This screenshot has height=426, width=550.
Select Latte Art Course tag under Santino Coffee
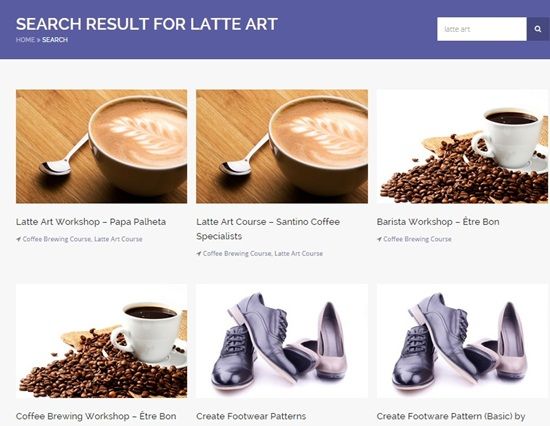pos(299,253)
